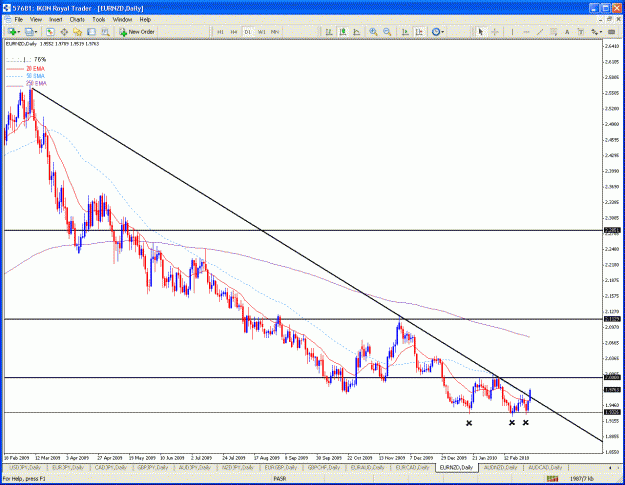Select the Vertical Line drawing tool

point(512,32)
